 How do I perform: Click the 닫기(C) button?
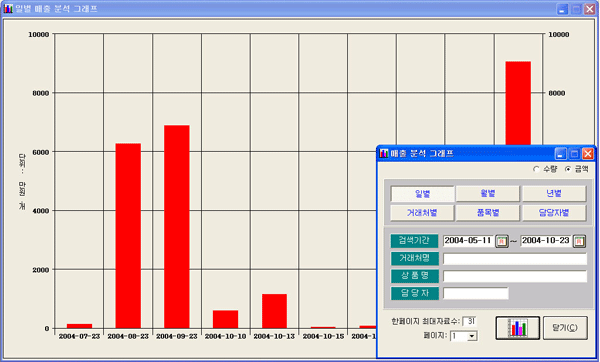tap(565, 328)
